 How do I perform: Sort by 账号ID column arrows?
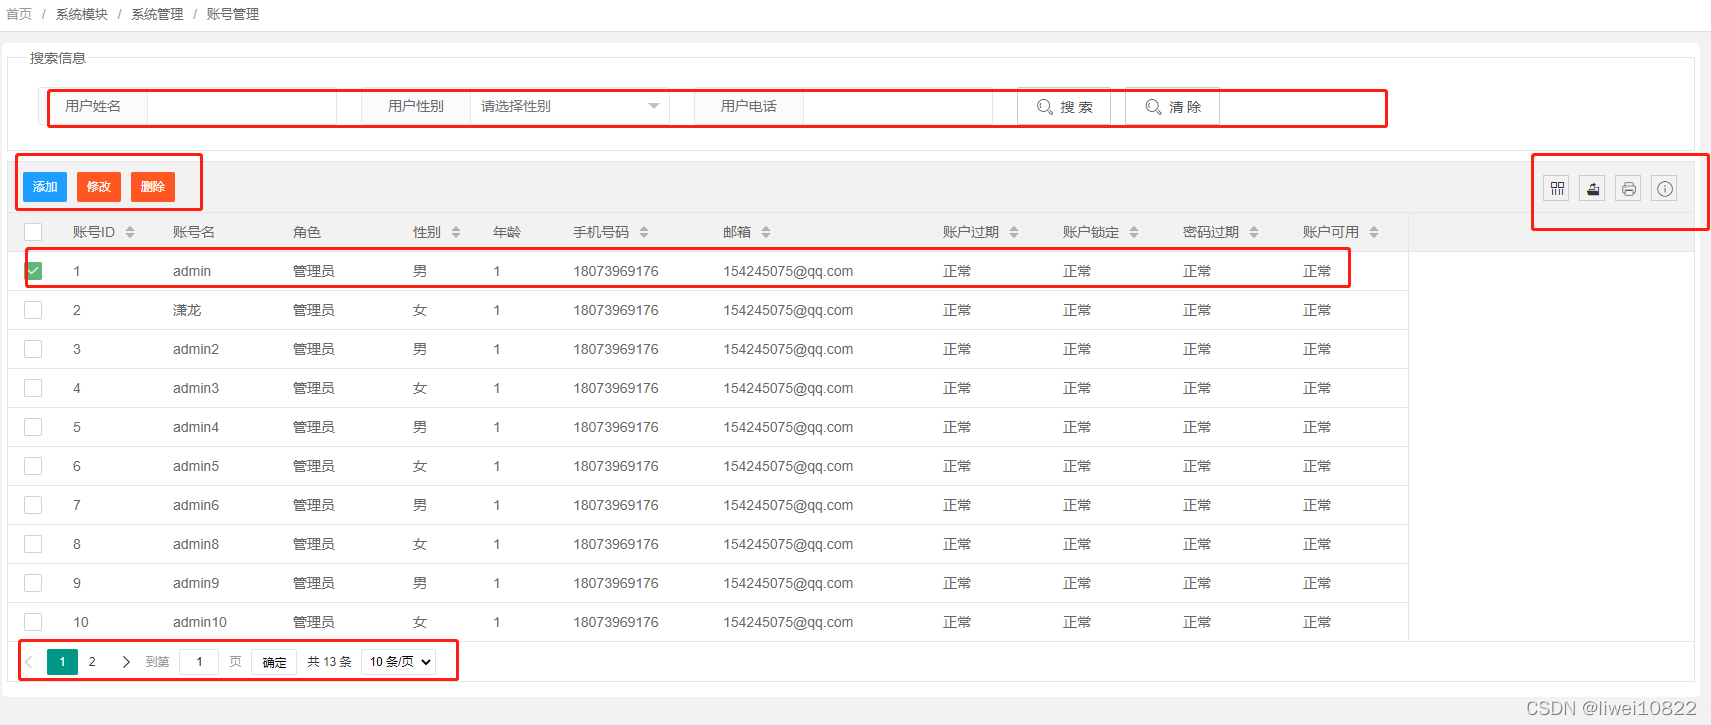click(x=130, y=232)
